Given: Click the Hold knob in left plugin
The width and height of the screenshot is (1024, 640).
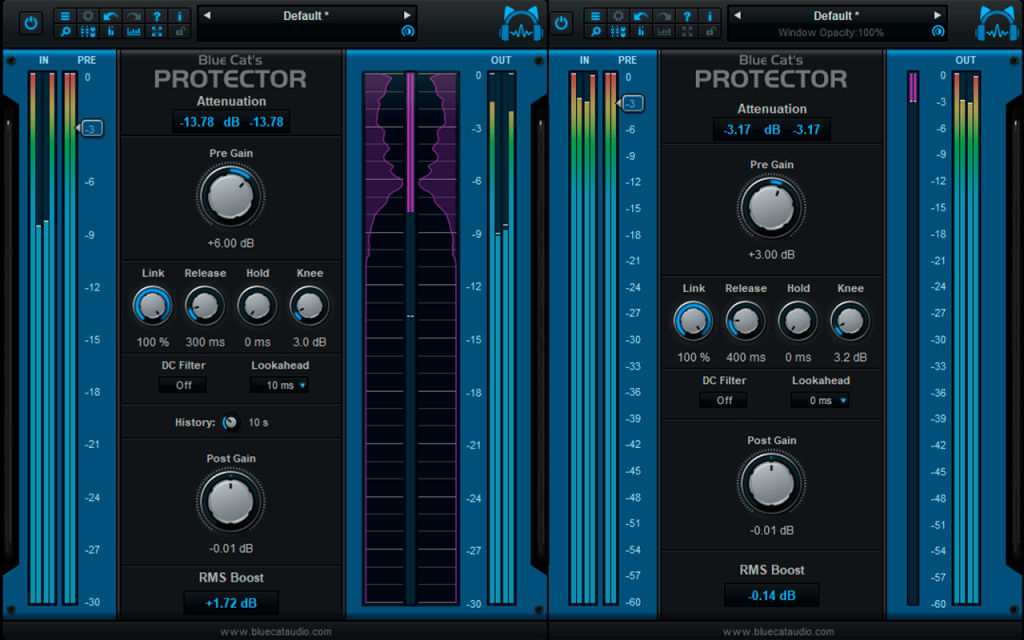Looking at the screenshot, I should (257, 306).
